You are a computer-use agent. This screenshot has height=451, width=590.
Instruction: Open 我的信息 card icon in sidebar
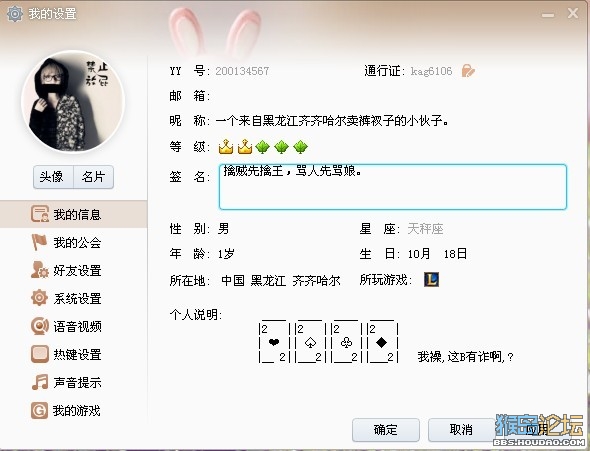40,214
